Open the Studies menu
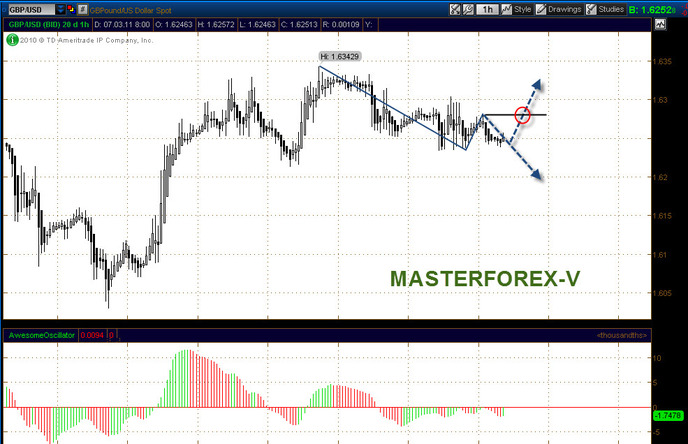688x444 pixels. coord(605,9)
